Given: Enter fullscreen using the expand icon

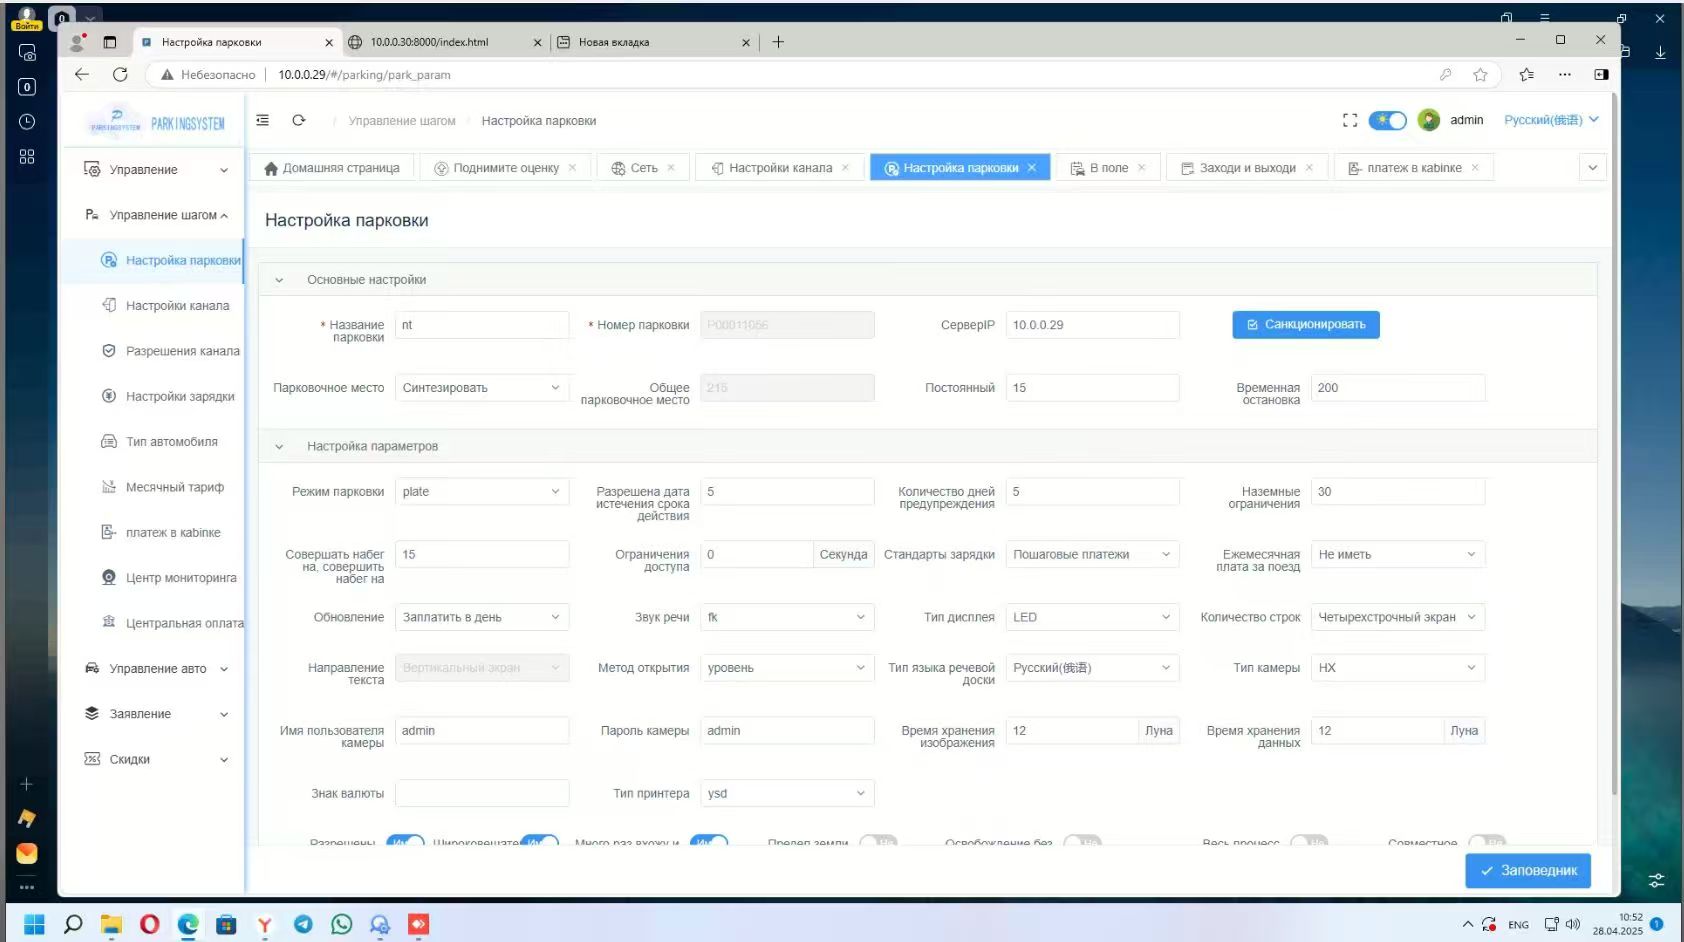Looking at the screenshot, I should tap(1350, 120).
